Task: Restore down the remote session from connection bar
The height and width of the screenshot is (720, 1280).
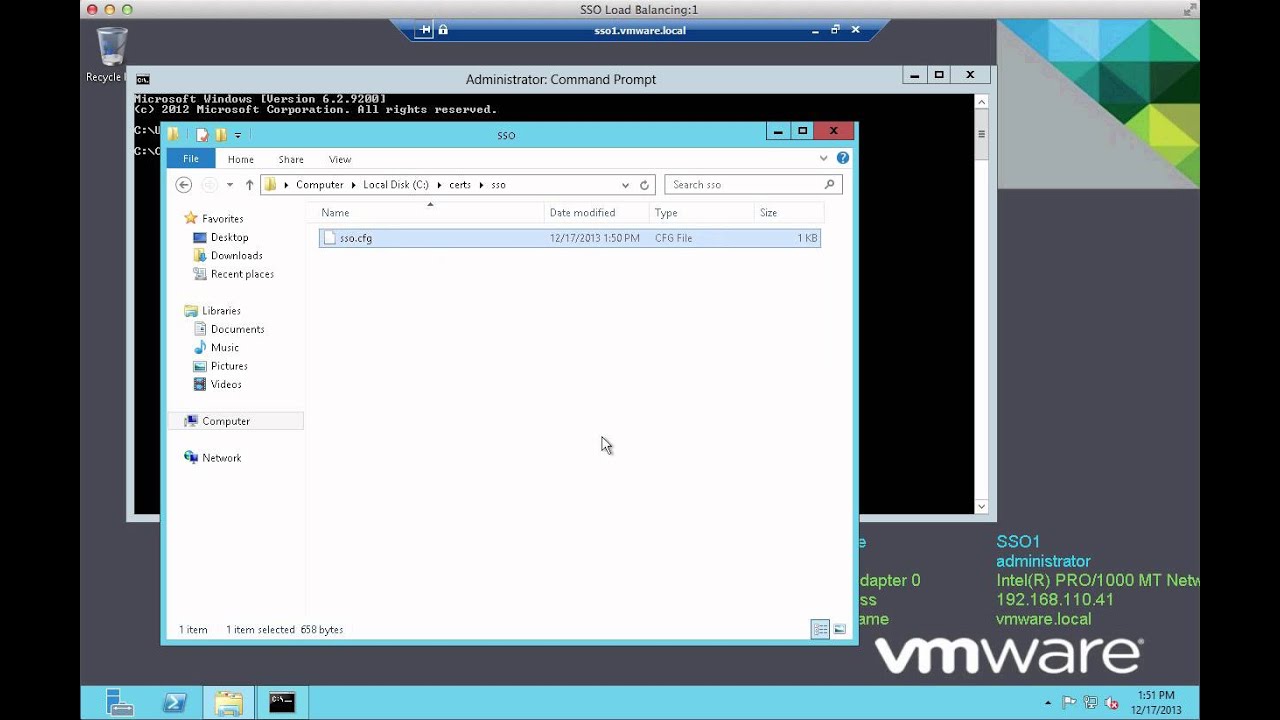Action: pos(835,30)
